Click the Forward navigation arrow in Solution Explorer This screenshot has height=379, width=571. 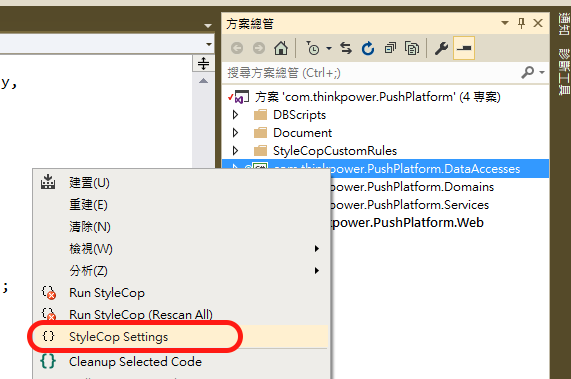(259, 48)
